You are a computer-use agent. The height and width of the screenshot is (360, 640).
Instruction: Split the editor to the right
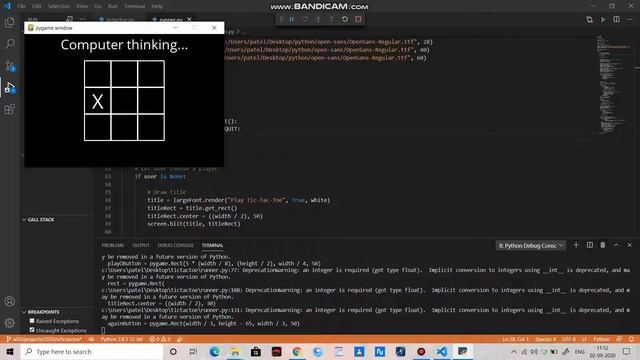[x=616, y=19]
